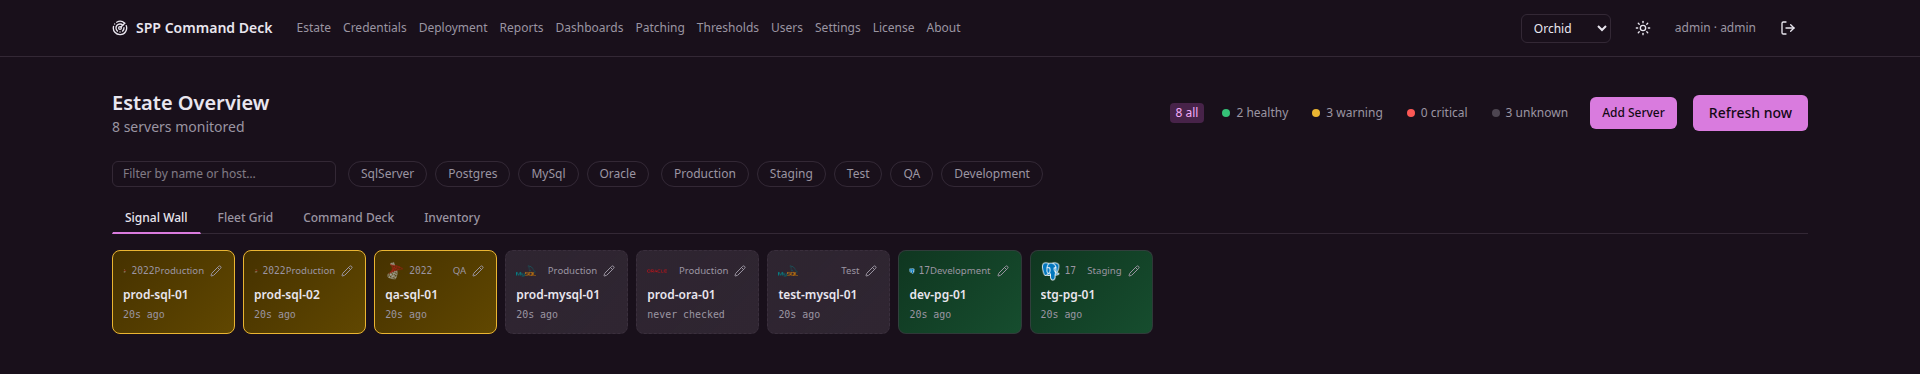Viewport: 1920px width, 374px height.
Task: Toggle the SqlServer filter chip
Action: click(387, 174)
